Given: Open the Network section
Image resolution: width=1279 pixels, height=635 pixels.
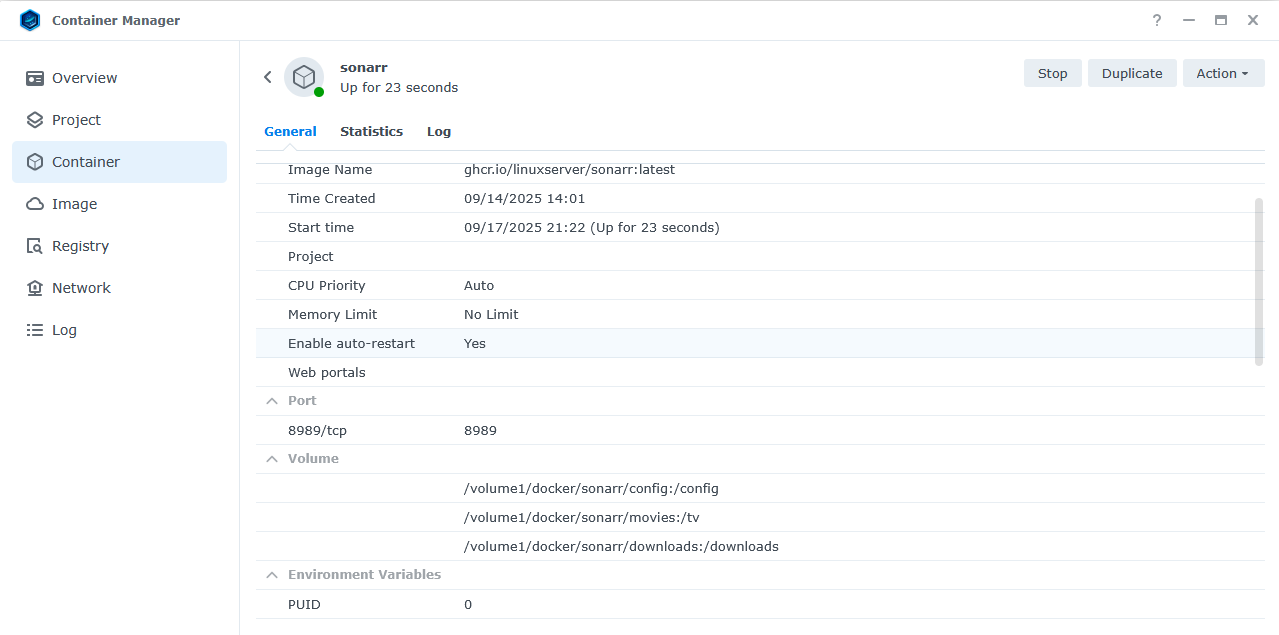Looking at the screenshot, I should pyautogui.click(x=119, y=288).
